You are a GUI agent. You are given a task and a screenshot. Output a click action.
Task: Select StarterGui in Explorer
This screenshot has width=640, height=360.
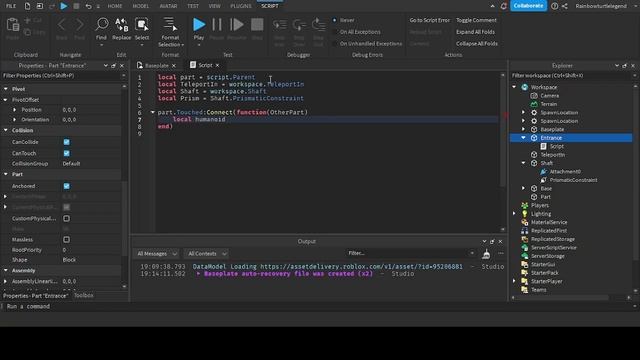543,264
